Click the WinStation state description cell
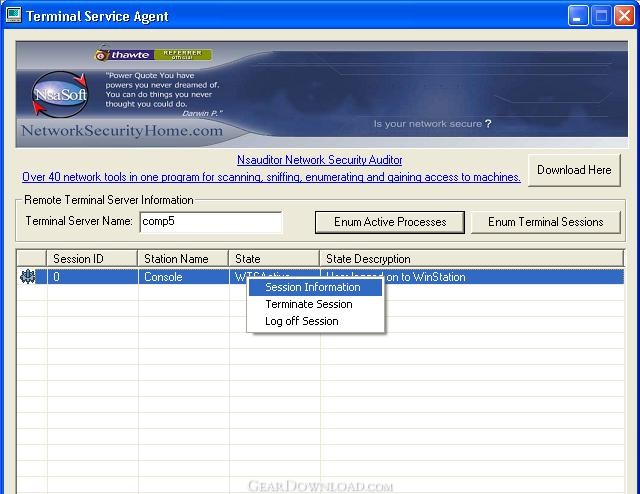 coord(472,277)
